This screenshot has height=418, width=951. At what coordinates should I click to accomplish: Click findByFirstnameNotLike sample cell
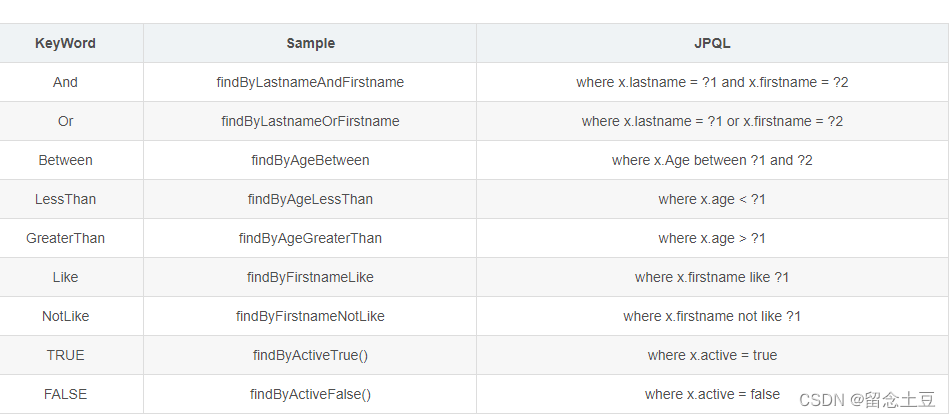[x=310, y=316]
